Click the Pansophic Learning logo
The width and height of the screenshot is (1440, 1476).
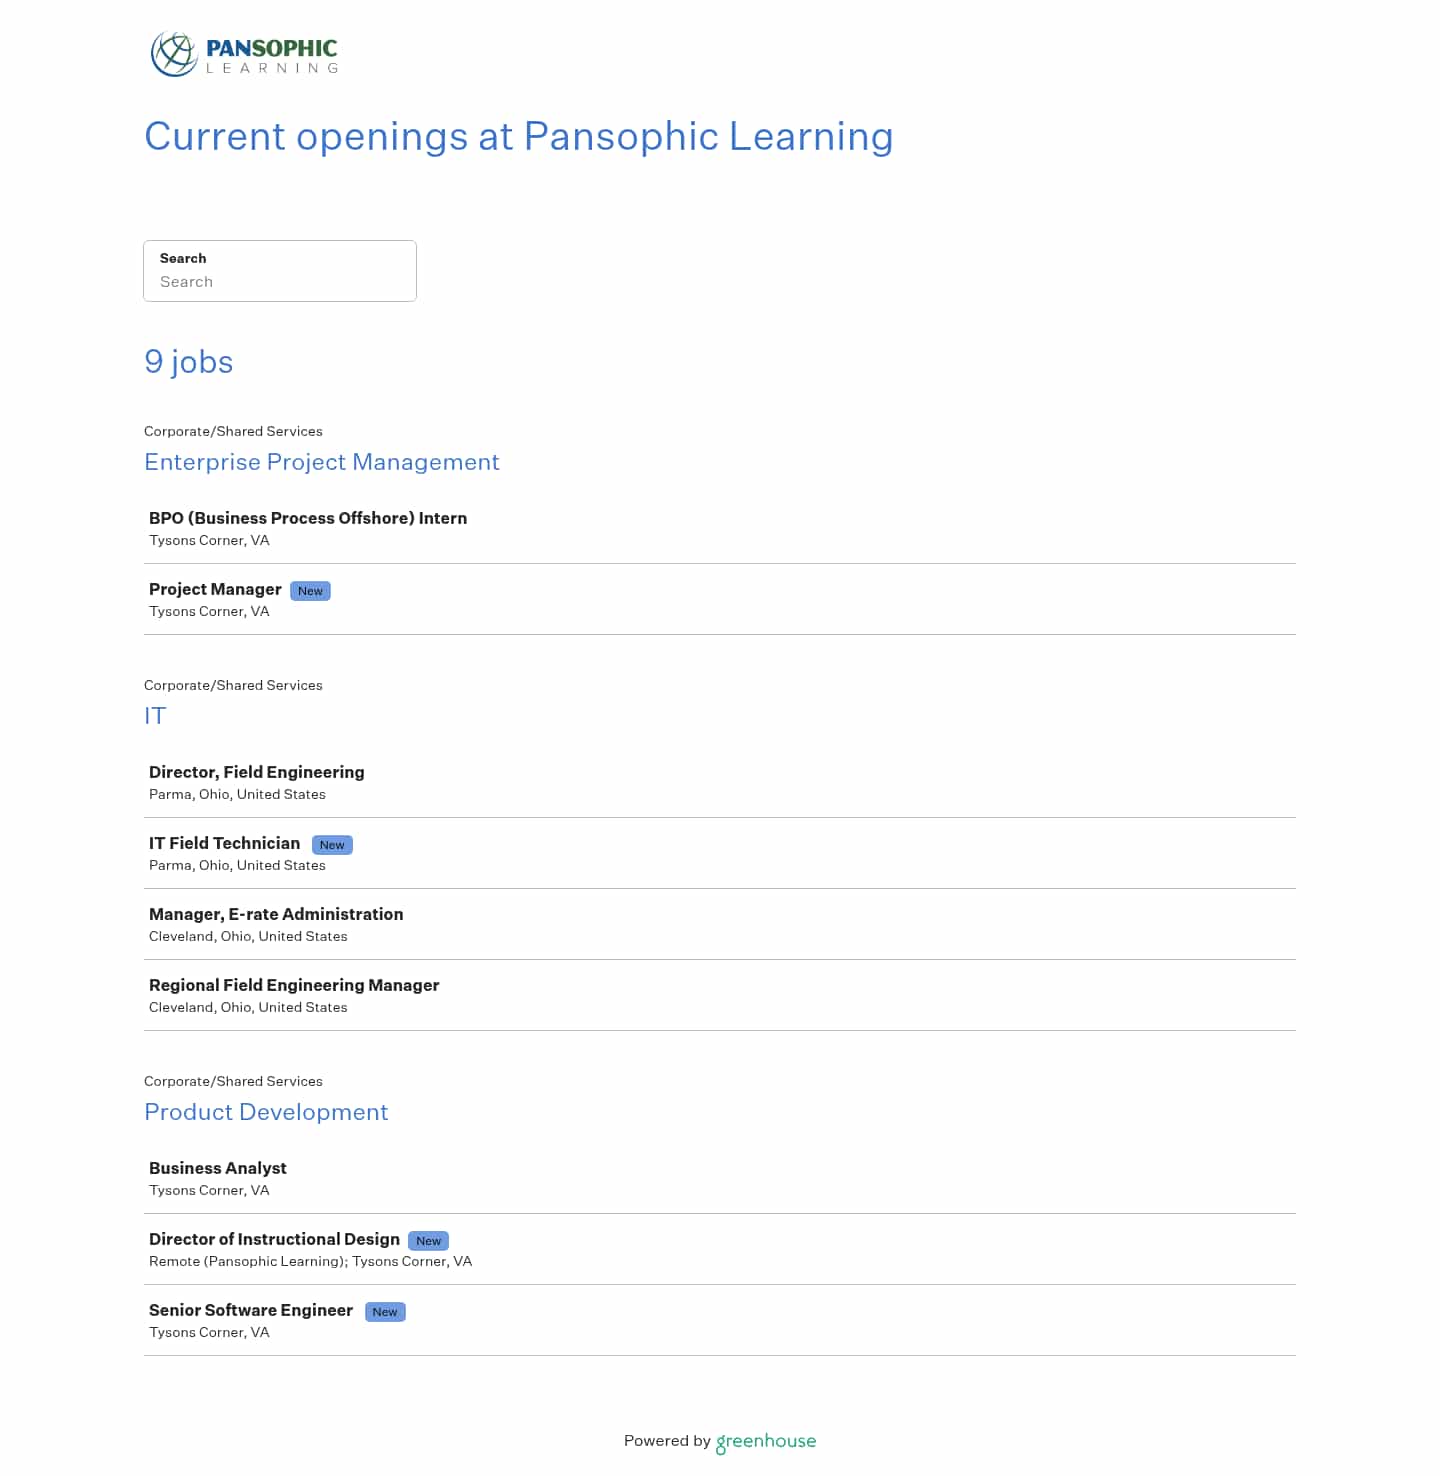[244, 54]
